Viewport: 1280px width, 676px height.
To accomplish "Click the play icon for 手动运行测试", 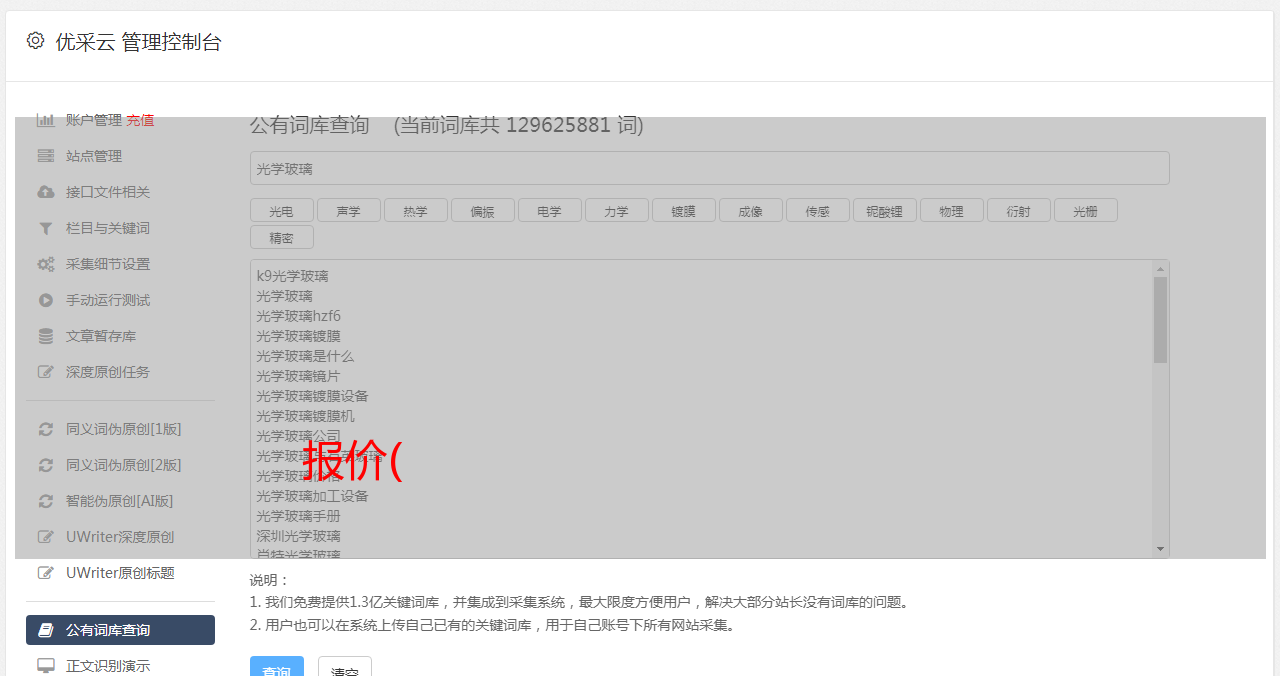I will 45,300.
